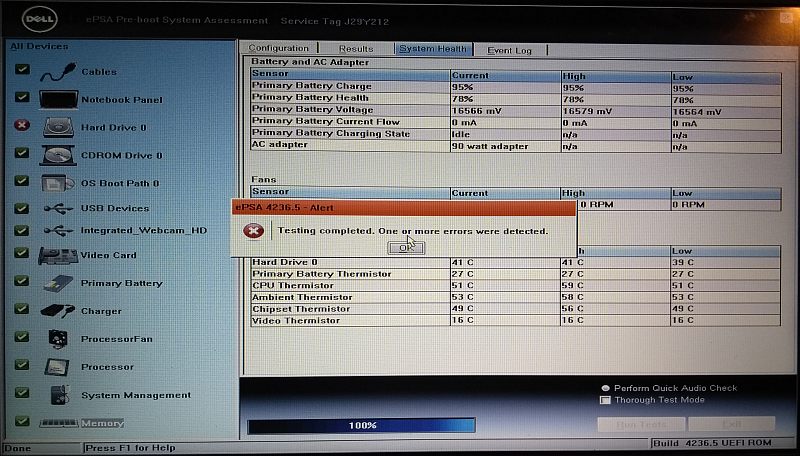The width and height of the screenshot is (800, 456).
Task: Select the Memory module icon
Action: 59,423
